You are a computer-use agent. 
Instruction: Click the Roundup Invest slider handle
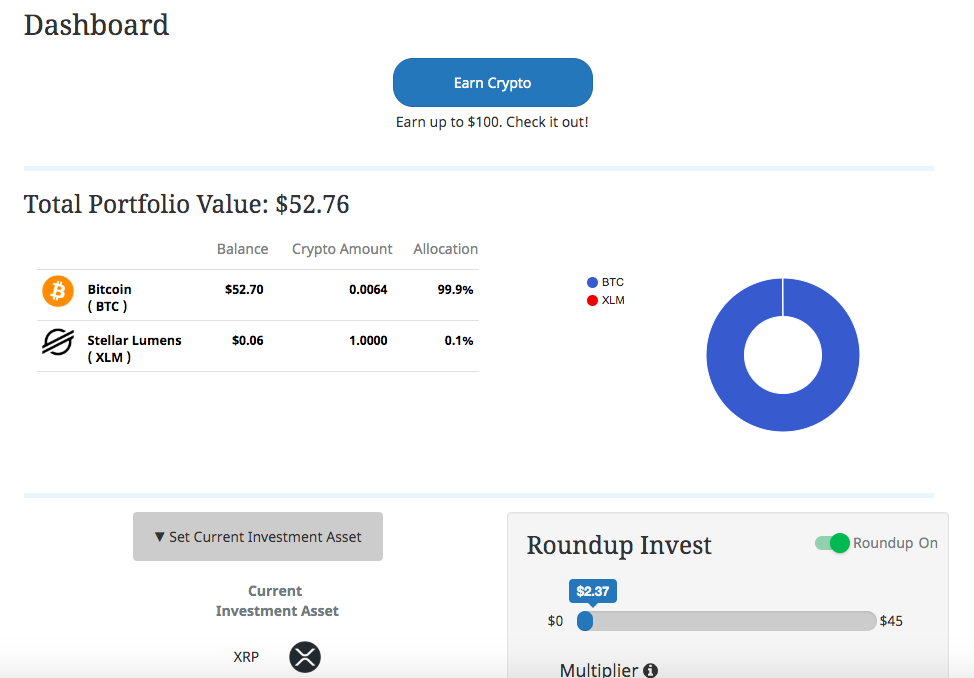pyautogui.click(x=585, y=621)
